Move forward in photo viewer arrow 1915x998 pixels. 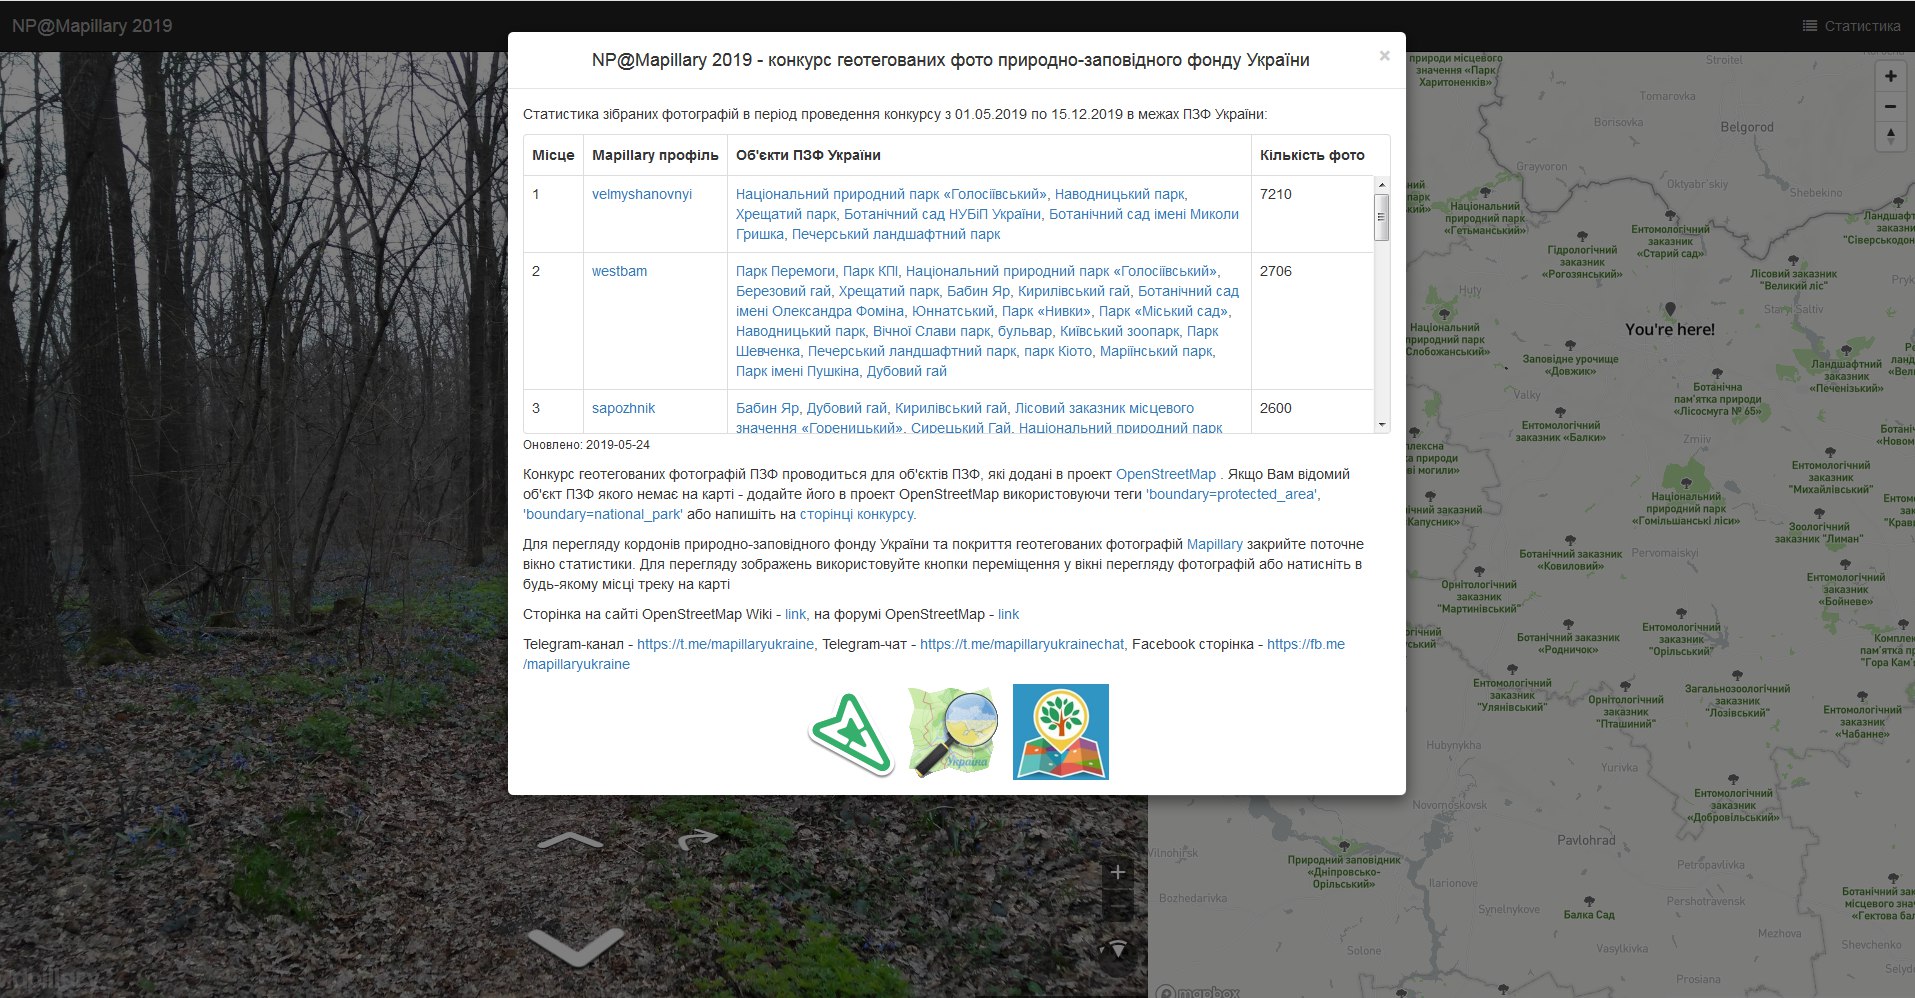[x=570, y=841]
